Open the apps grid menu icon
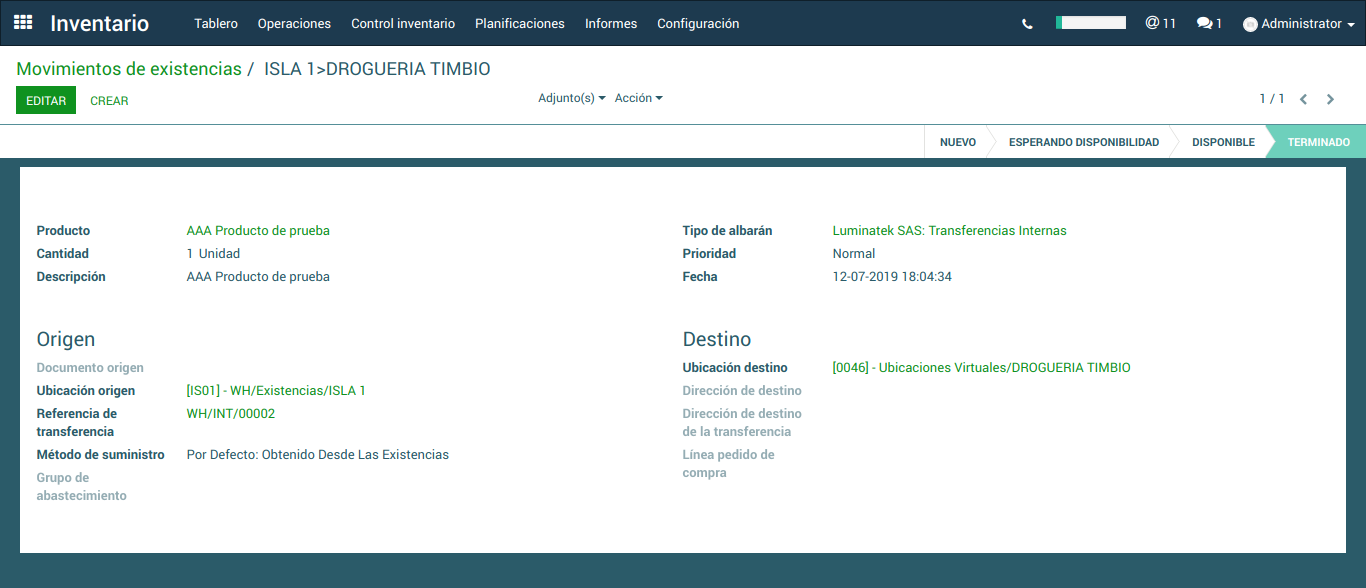 coord(23,23)
